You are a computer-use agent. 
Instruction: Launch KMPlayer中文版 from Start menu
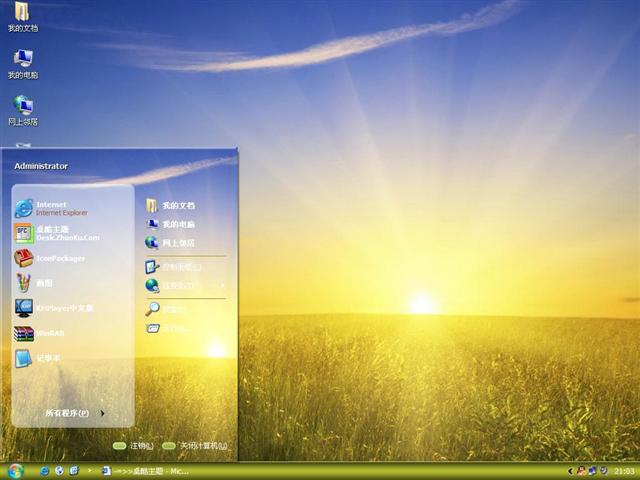(x=54, y=308)
